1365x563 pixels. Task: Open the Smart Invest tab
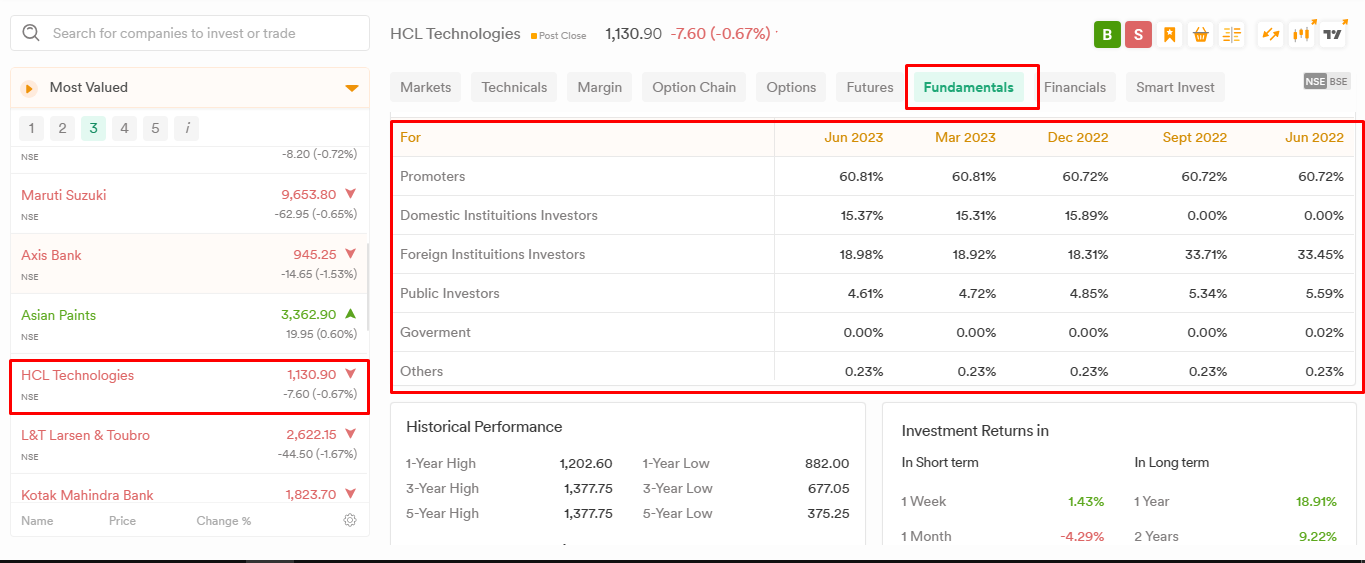[x=1175, y=87]
